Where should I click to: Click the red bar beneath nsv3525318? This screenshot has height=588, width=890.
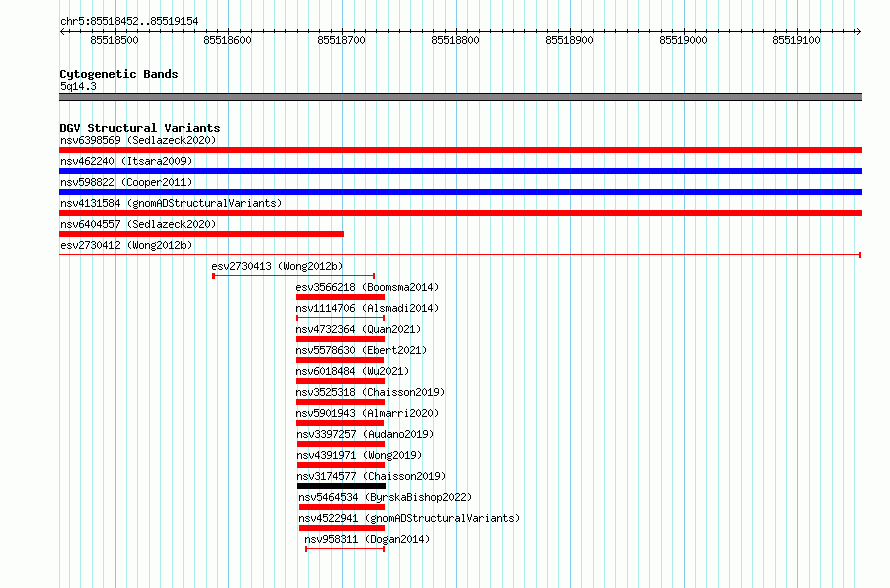[341, 402]
